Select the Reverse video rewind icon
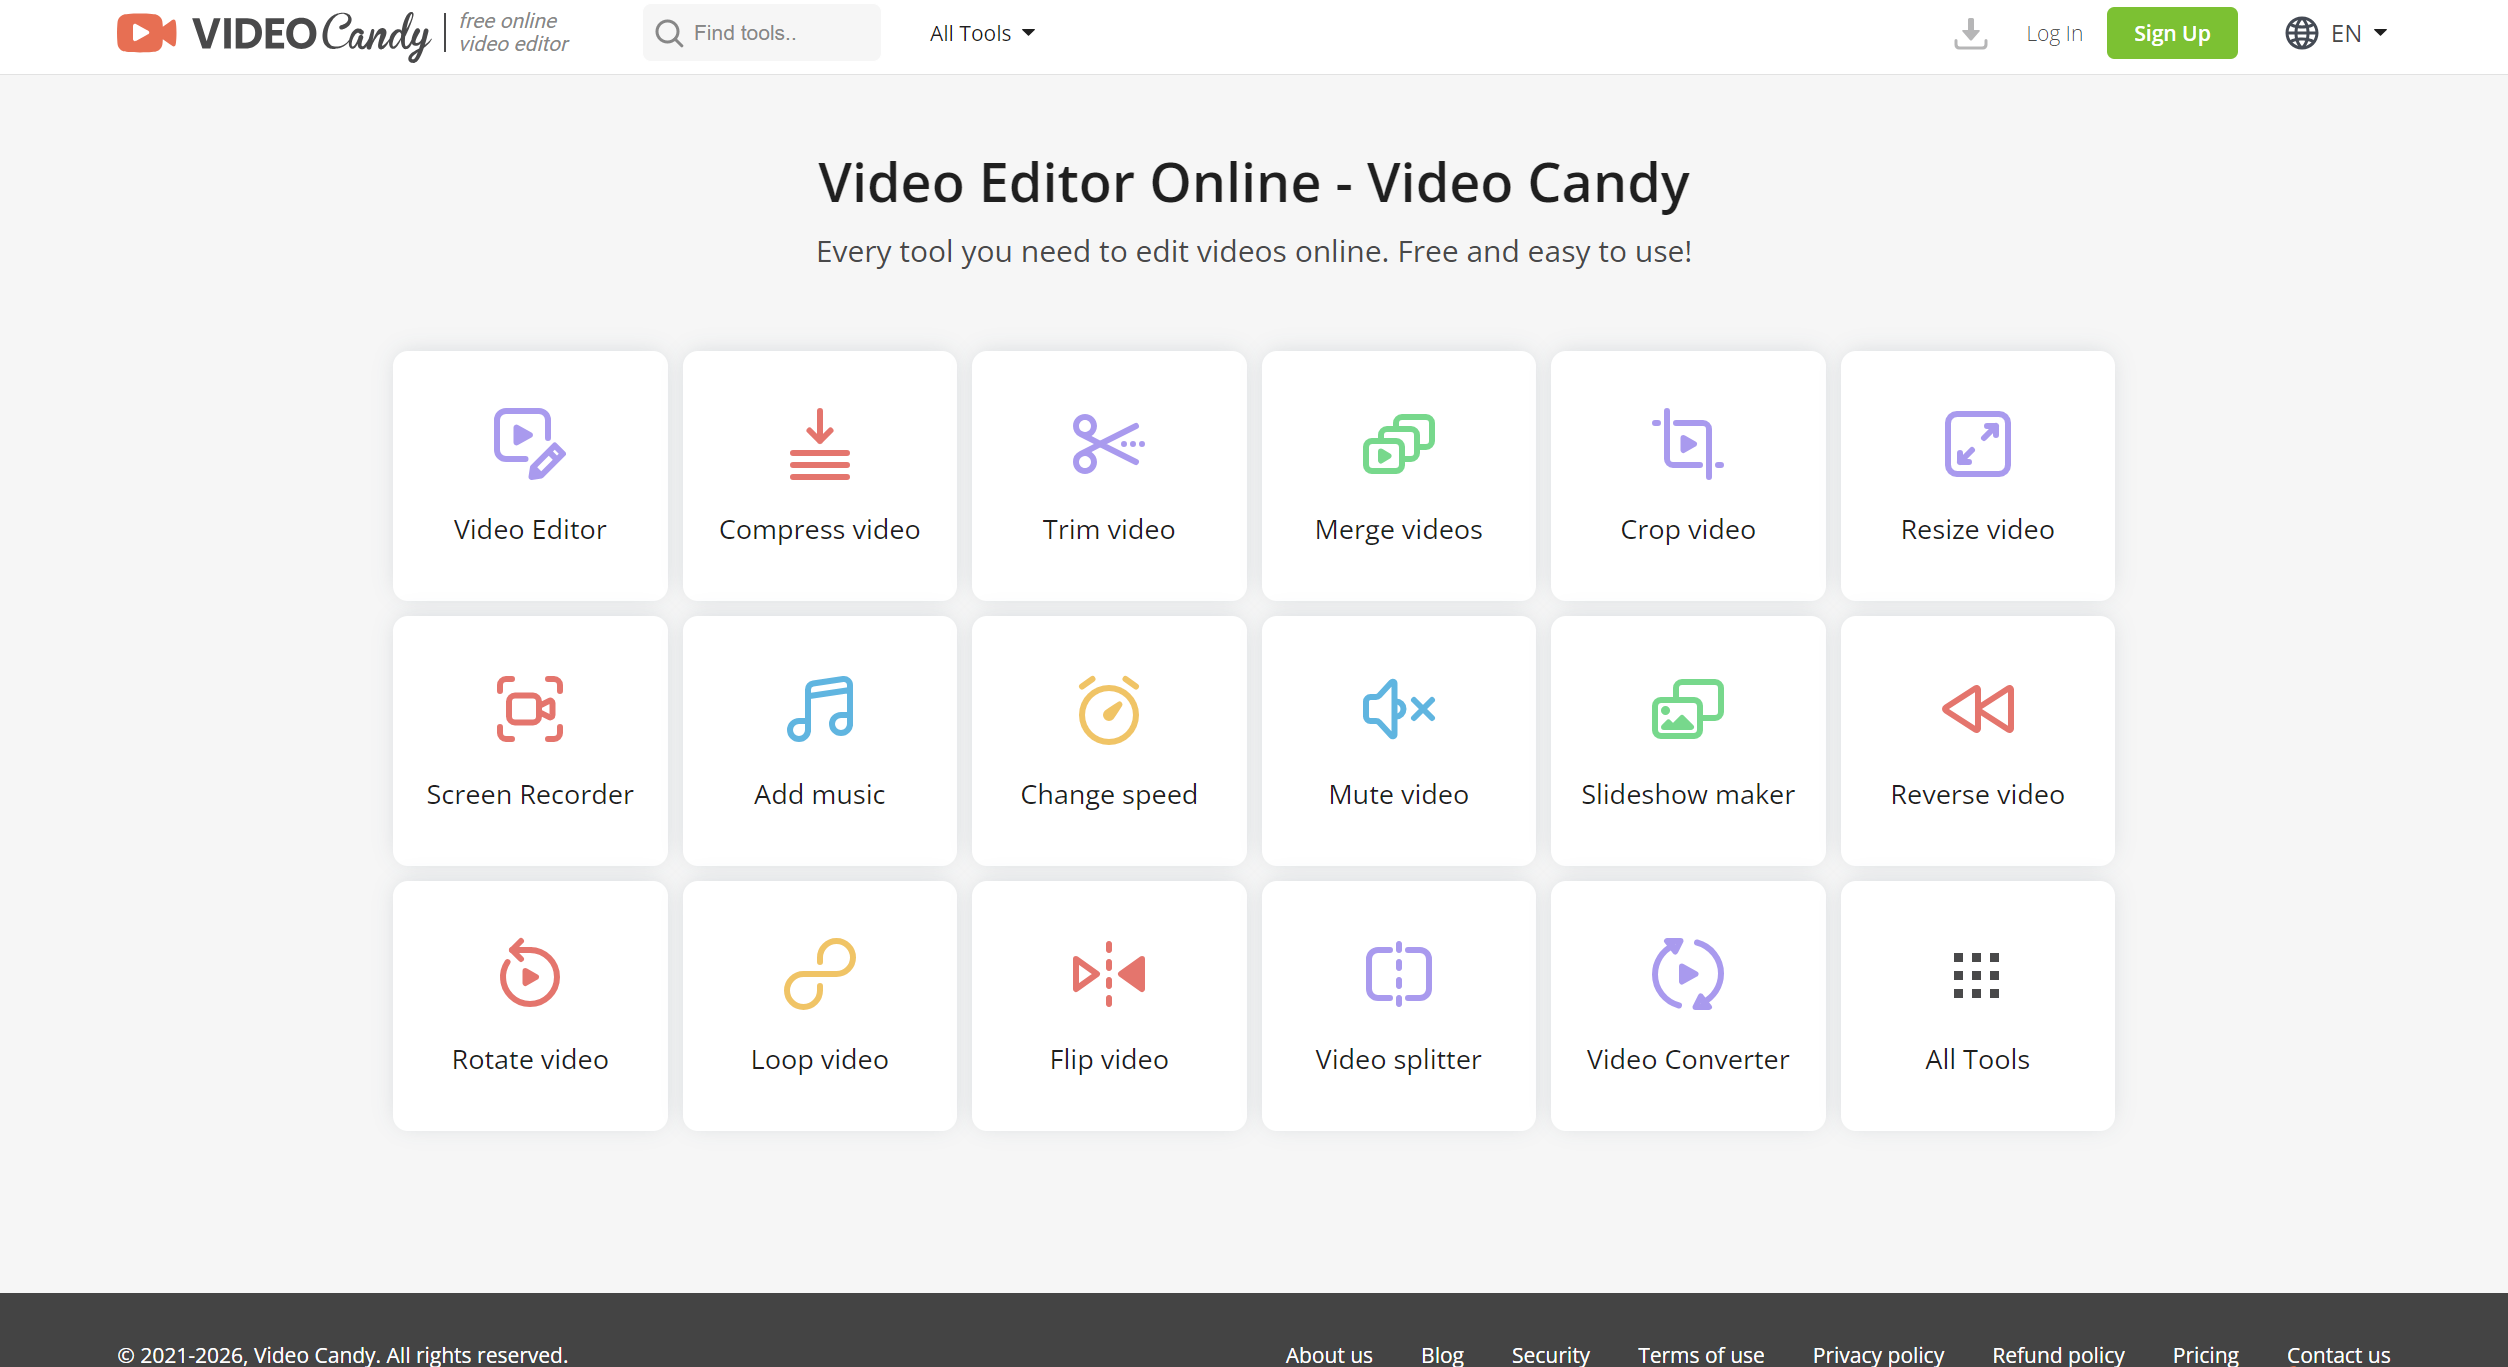 point(1977,709)
